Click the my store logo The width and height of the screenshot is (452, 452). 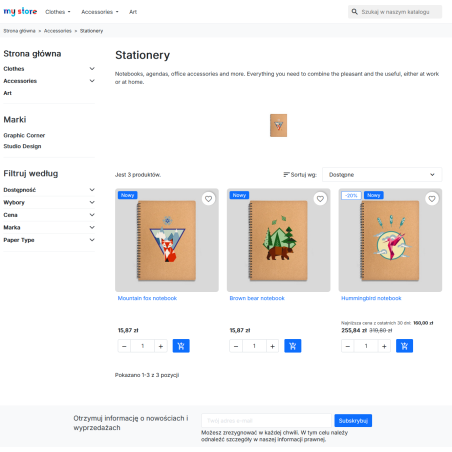[x=20, y=12]
